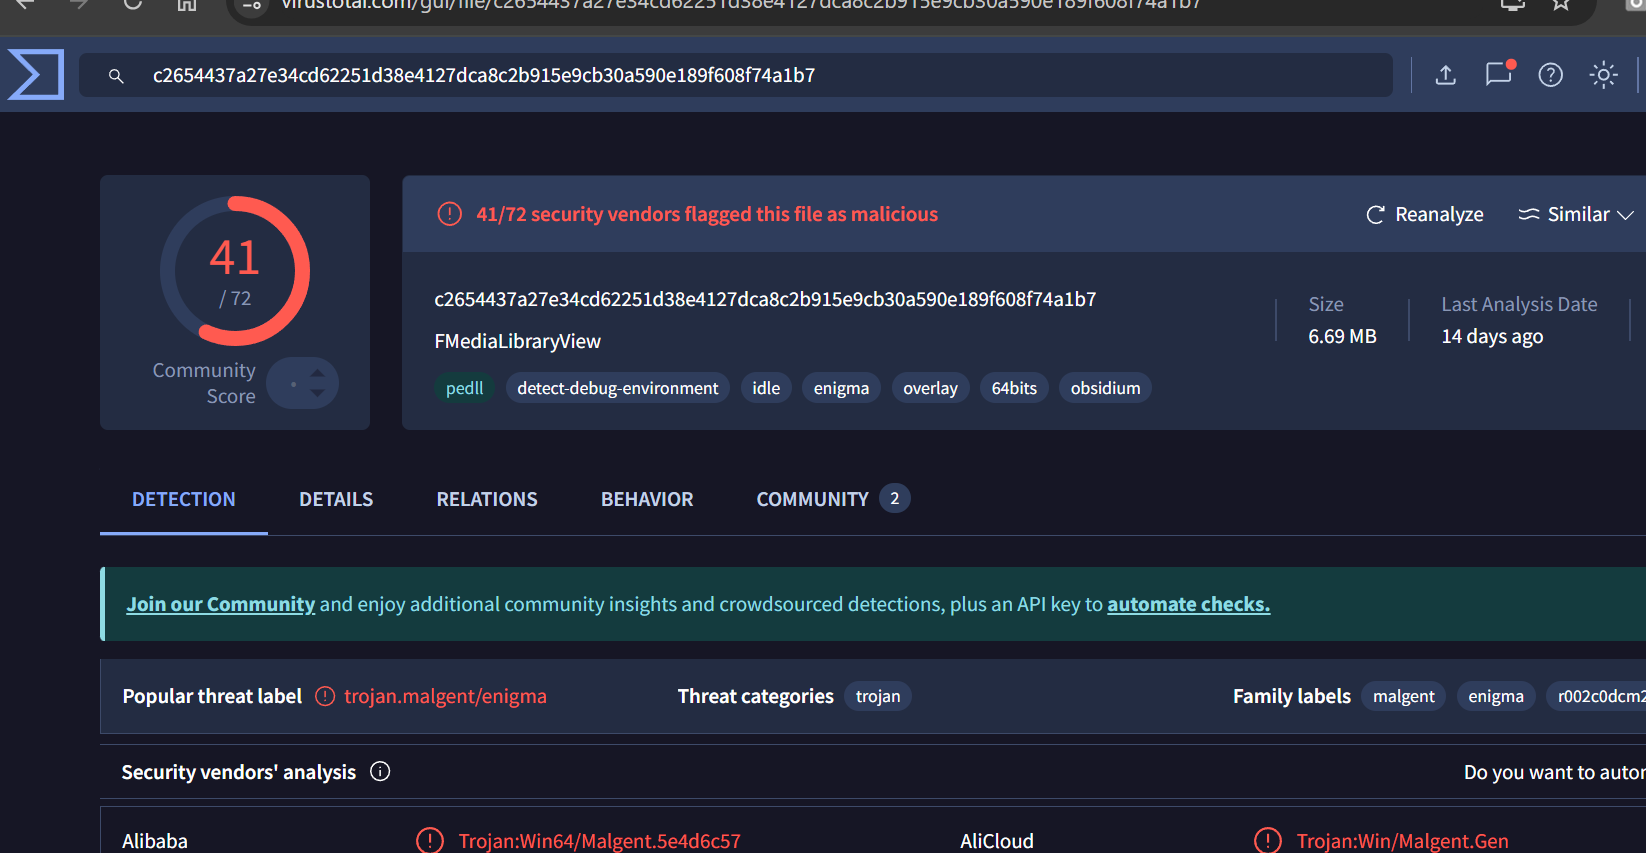Screen dimensions: 1646x853
Task: Toggle the light/dark theme sun icon
Action: (x=1604, y=75)
